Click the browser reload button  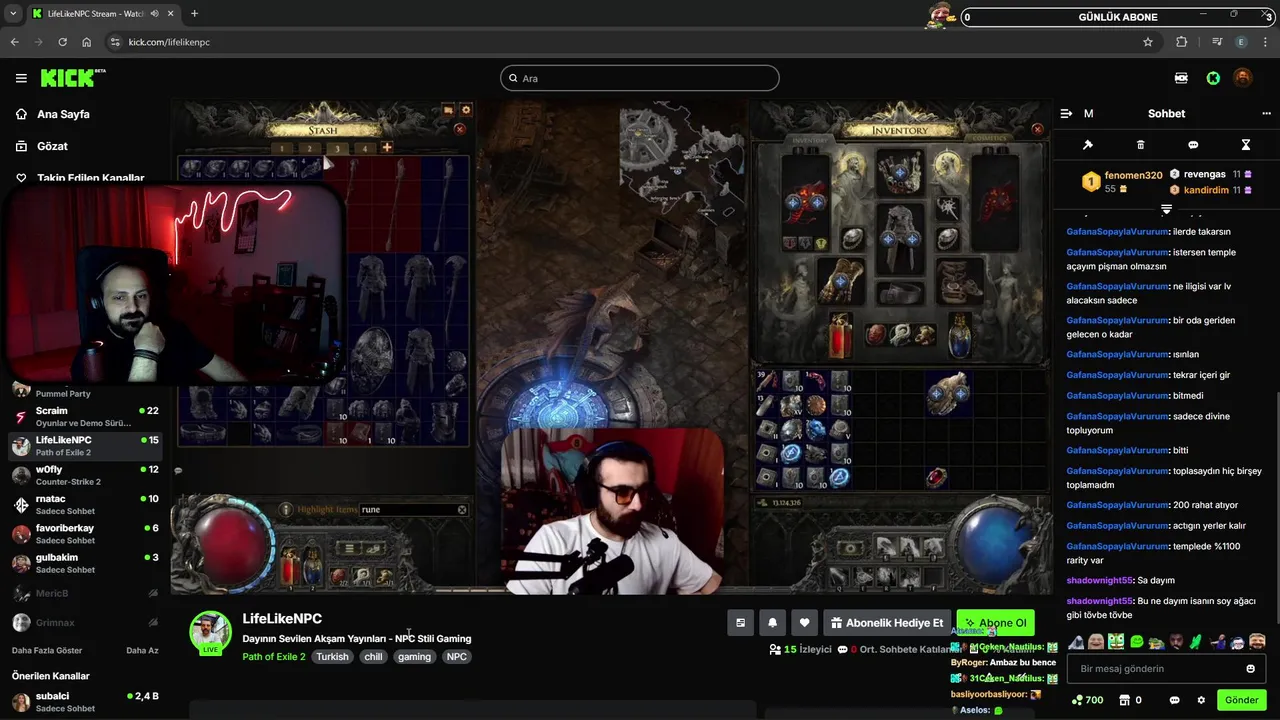(x=62, y=42)
